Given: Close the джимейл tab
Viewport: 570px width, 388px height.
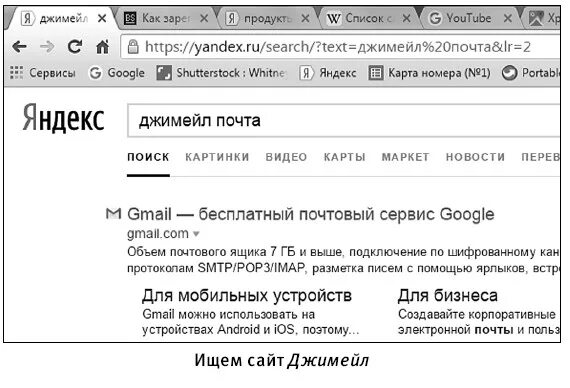Looking at the screenshot, I should click(x=103, y=18).
